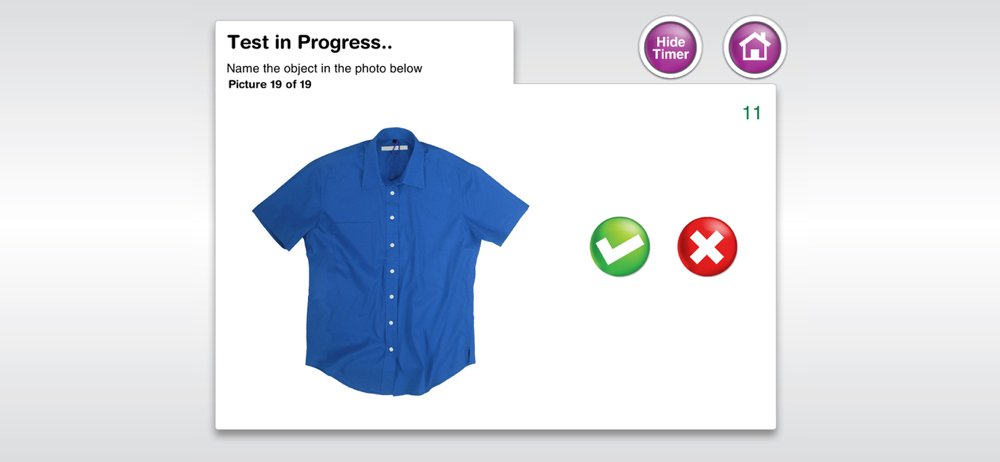1000x462 pixels.
Task: Click the "Picture 19 of 19" counter label
Action: (x=270, y=84)
